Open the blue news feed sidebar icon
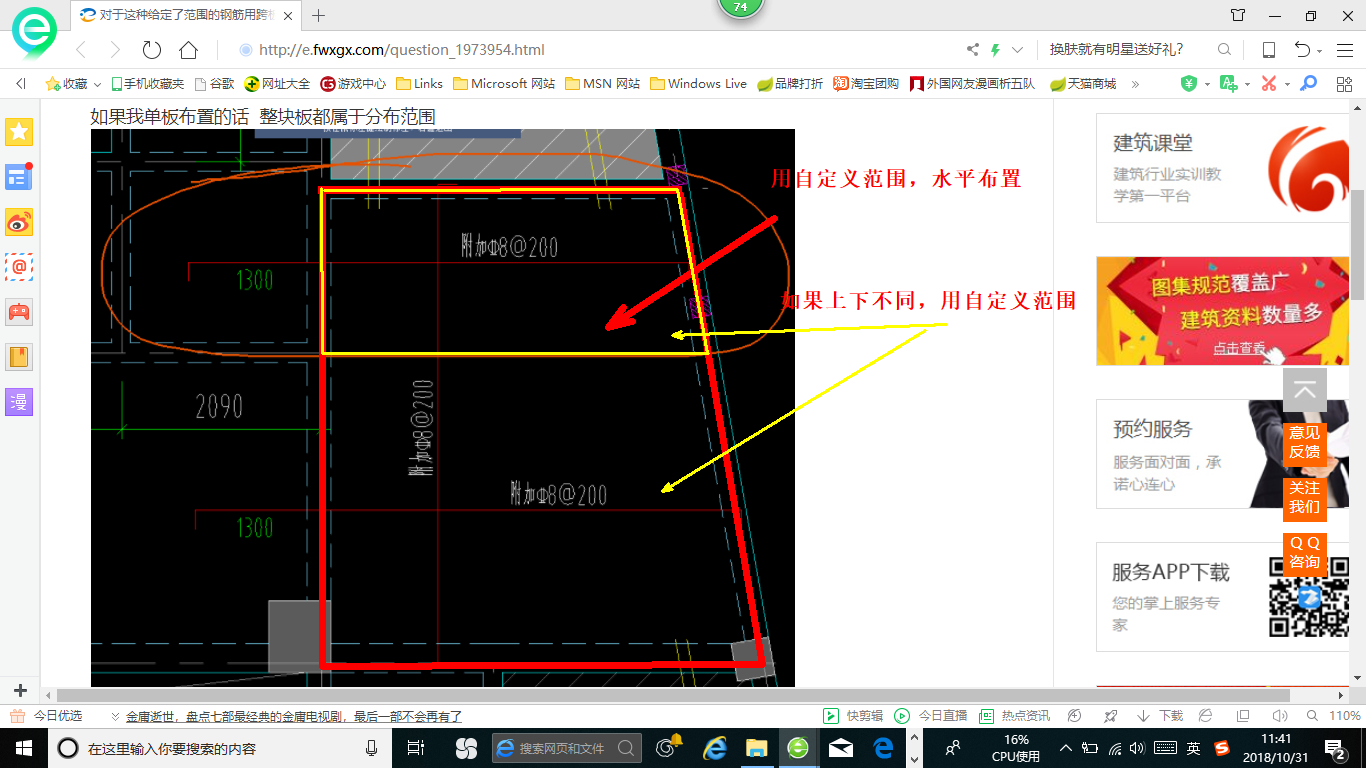 pyautogui.click(x=20, y=177)
